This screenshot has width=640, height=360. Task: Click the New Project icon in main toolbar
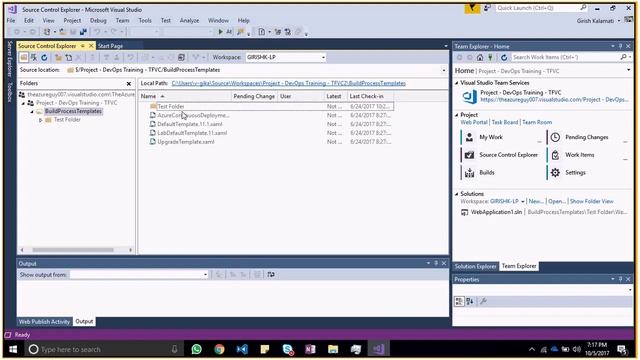(47, 31)
